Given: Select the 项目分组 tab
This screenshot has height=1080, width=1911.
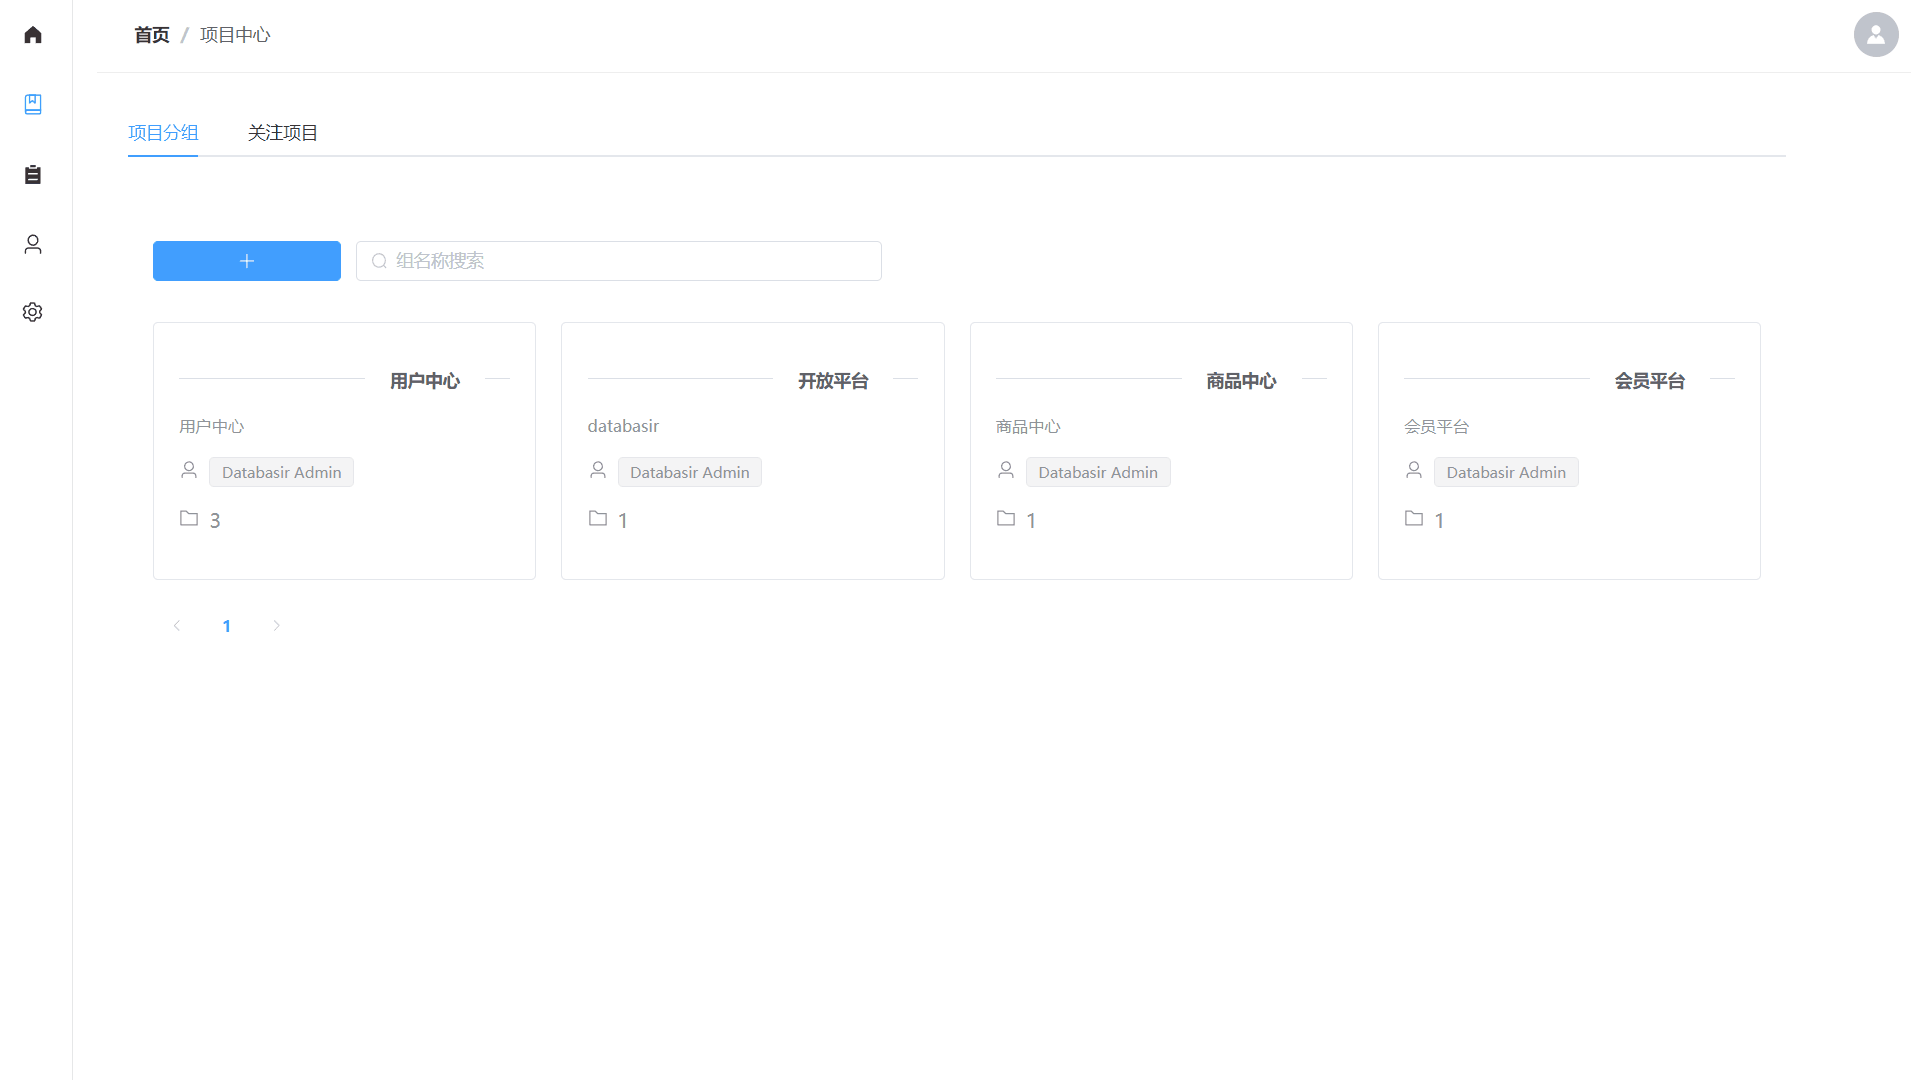Looking at the screenshot, I should point(163,133).
